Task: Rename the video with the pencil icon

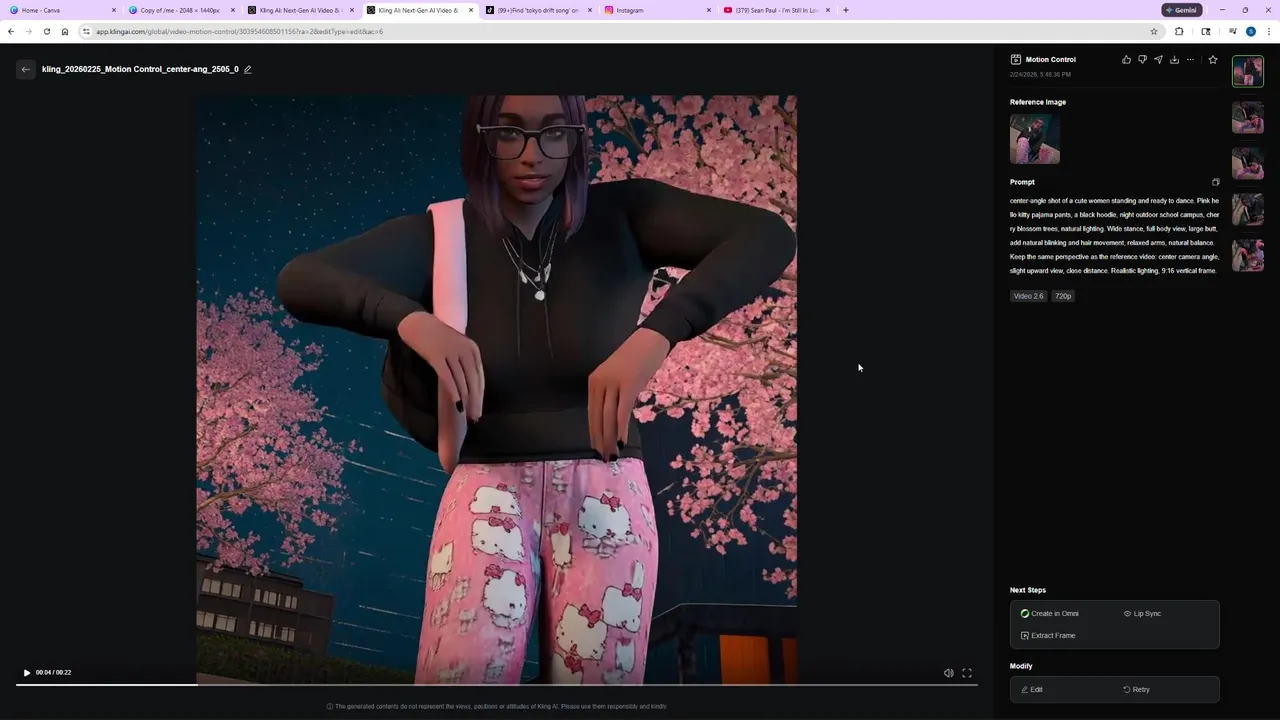Action: (247, 69)
